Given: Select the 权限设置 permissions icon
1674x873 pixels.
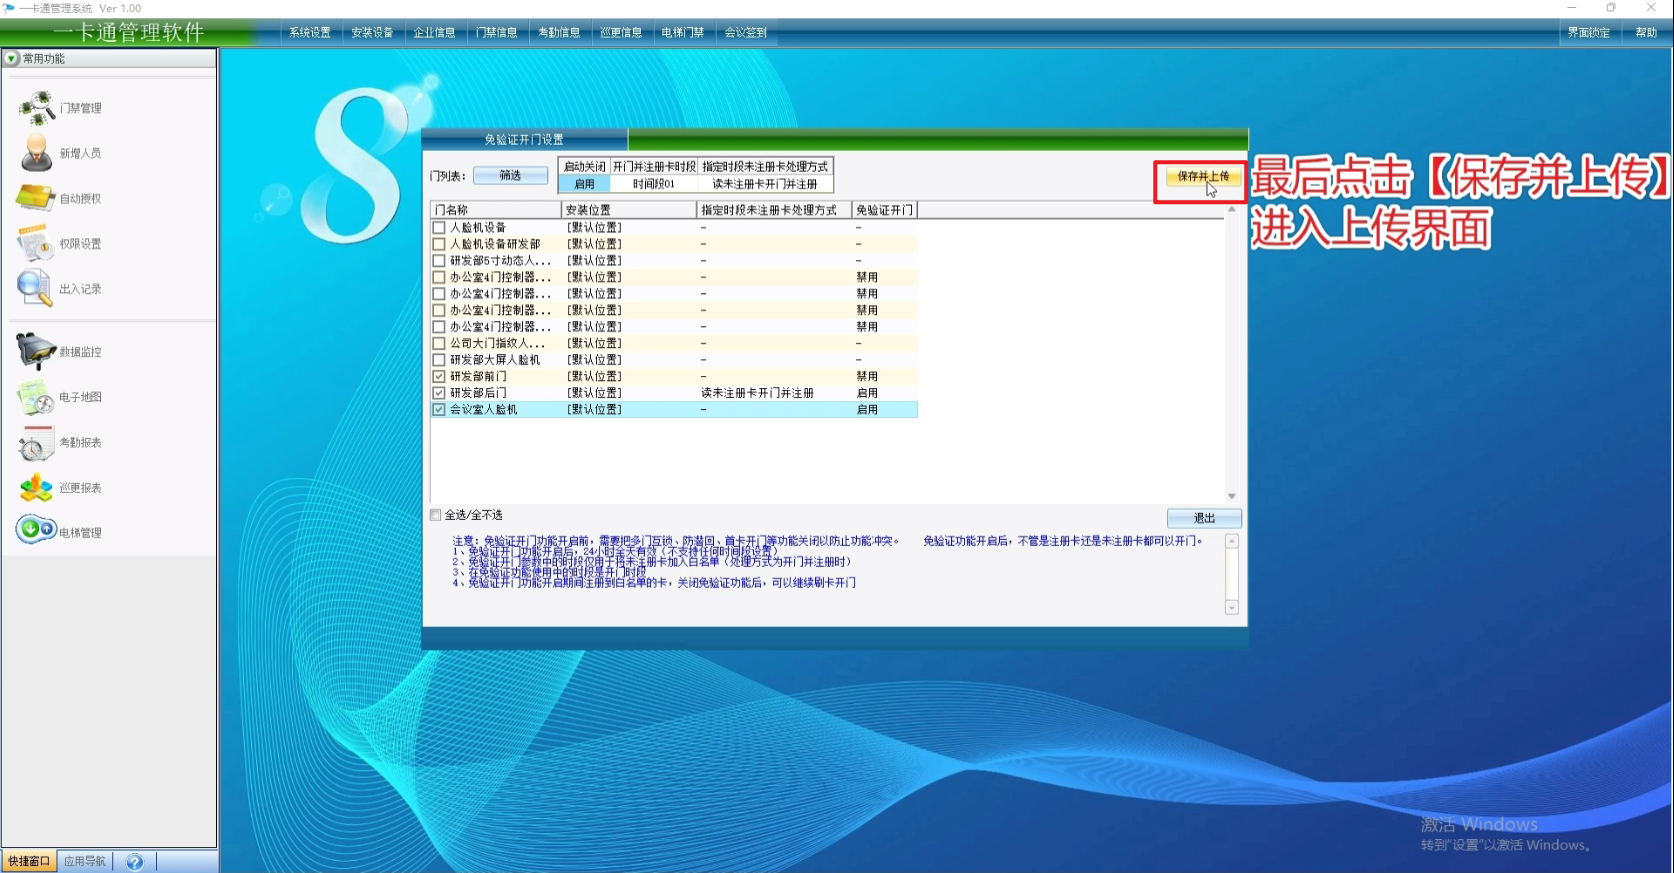Looking at the screenshot, I should 35,243.
